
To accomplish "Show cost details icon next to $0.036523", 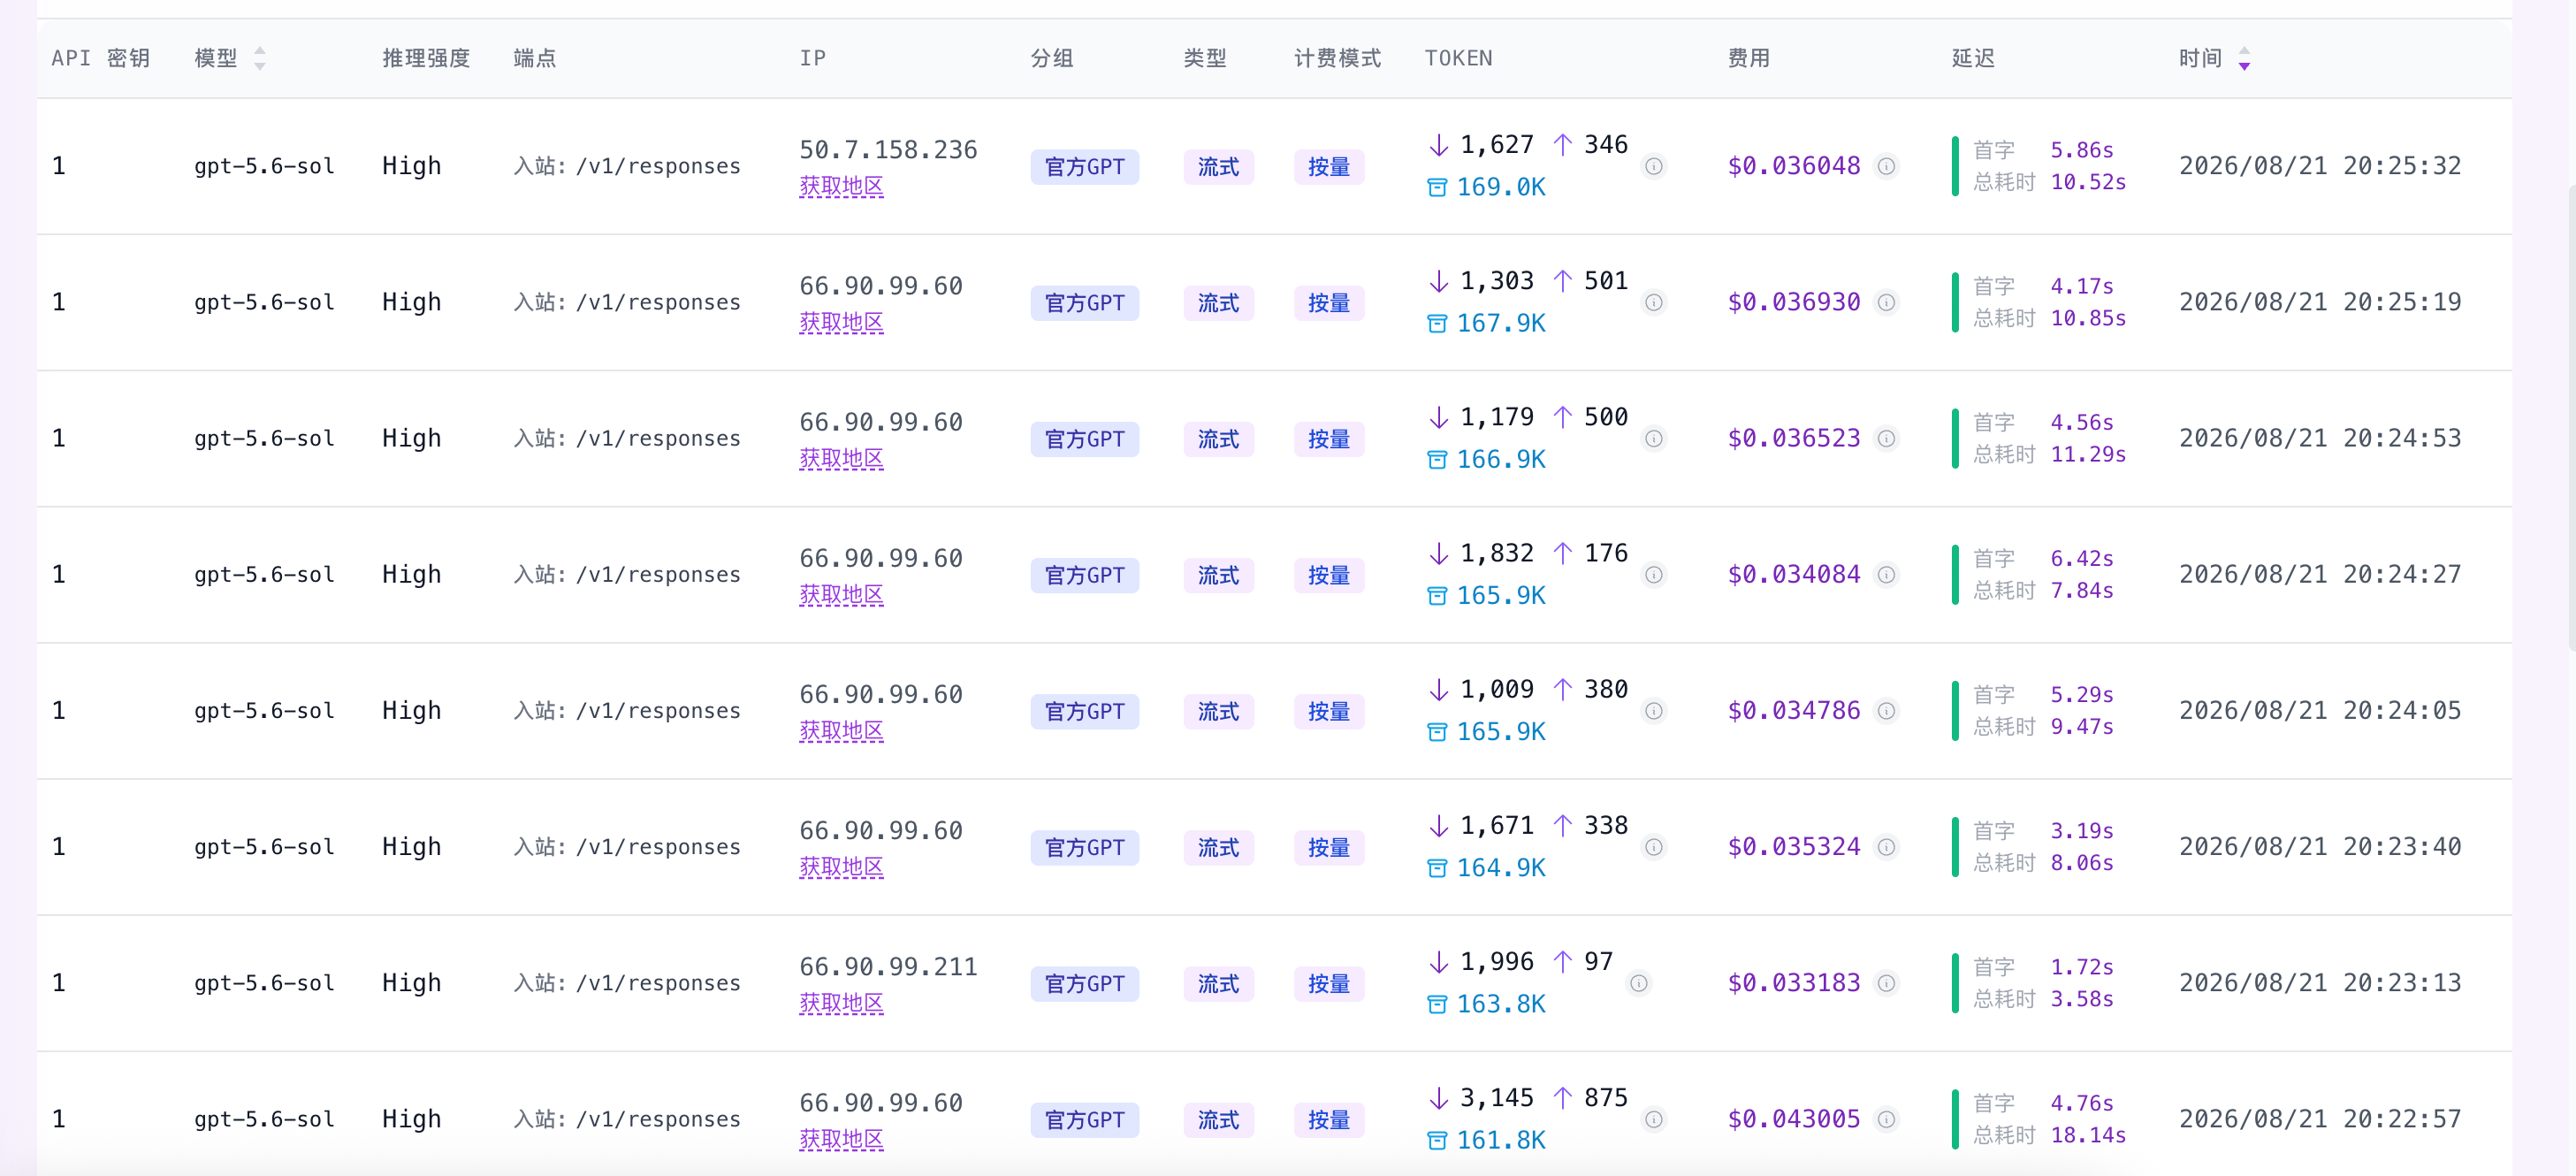I will point(1886,438).
